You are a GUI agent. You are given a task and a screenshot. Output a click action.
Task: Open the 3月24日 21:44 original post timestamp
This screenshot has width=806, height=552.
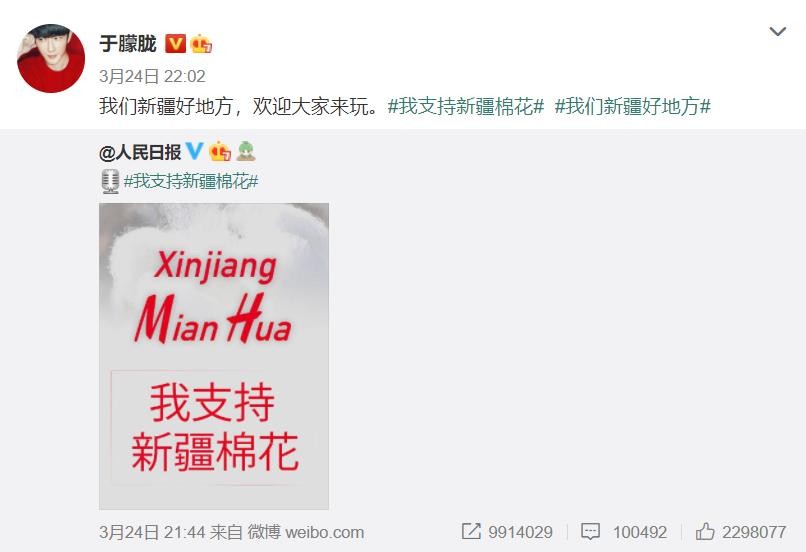point(152,532)
